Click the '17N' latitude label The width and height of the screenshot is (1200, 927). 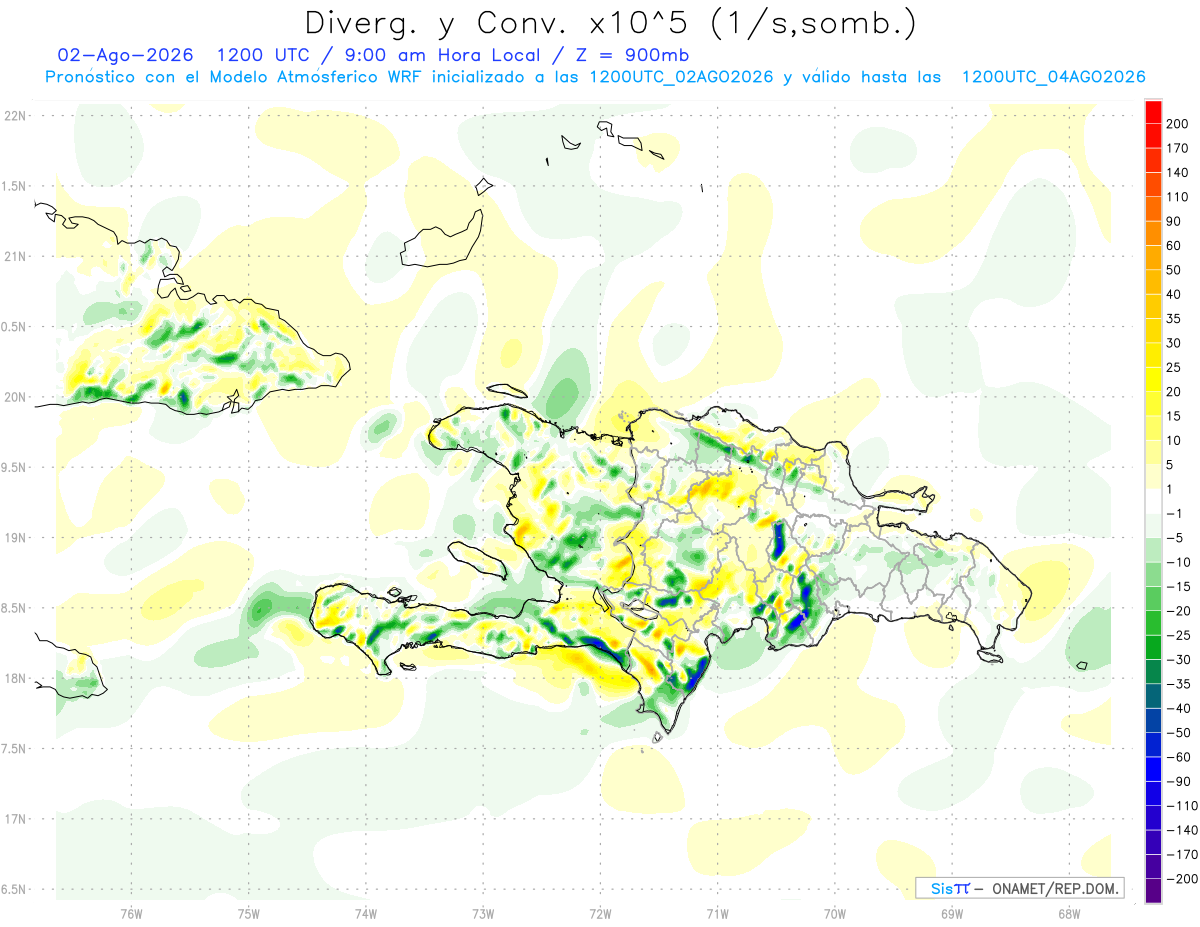15,819
